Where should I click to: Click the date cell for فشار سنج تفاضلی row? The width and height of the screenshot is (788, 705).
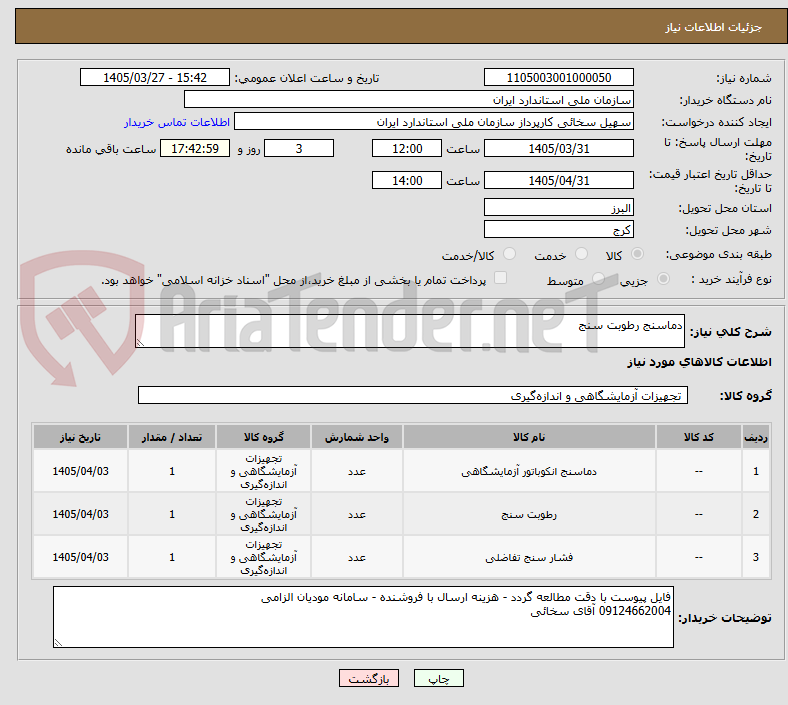coord(80,557)
